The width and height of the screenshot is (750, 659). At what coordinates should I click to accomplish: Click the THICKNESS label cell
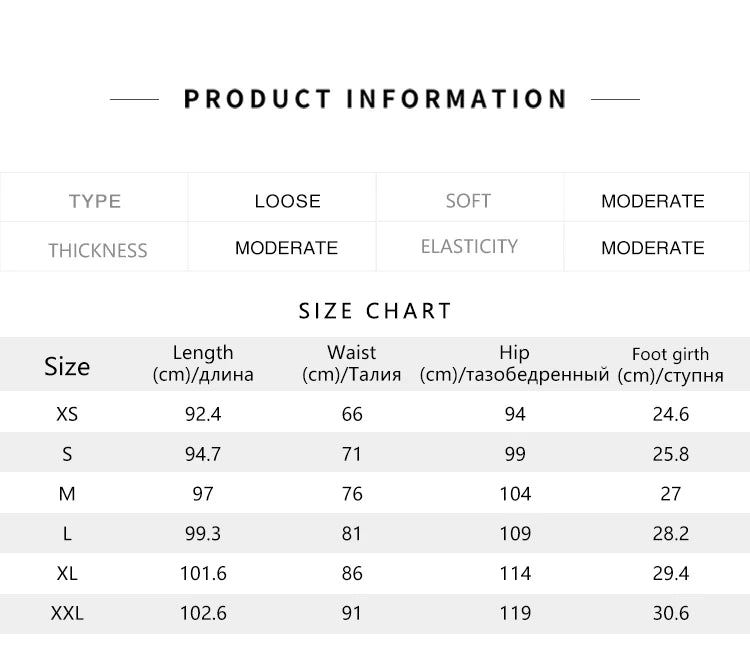97,250
